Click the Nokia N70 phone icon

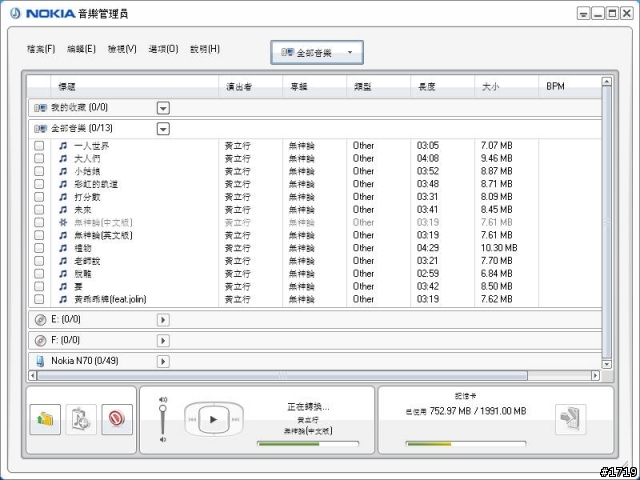40,361
